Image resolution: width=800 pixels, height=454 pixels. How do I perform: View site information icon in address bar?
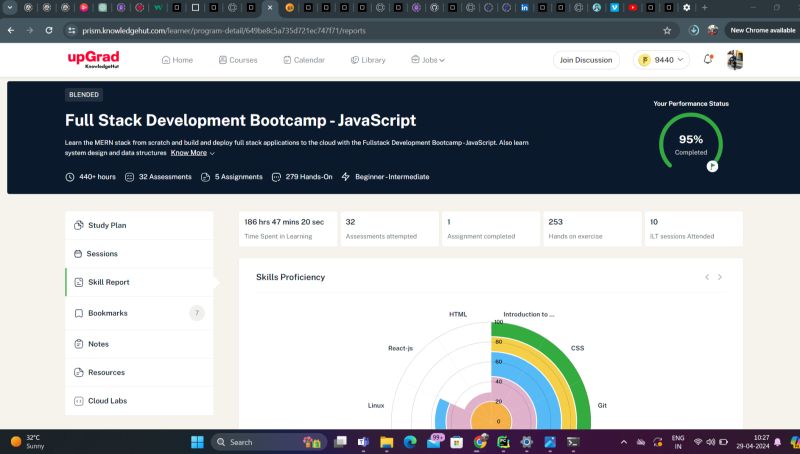click(72, 31)
